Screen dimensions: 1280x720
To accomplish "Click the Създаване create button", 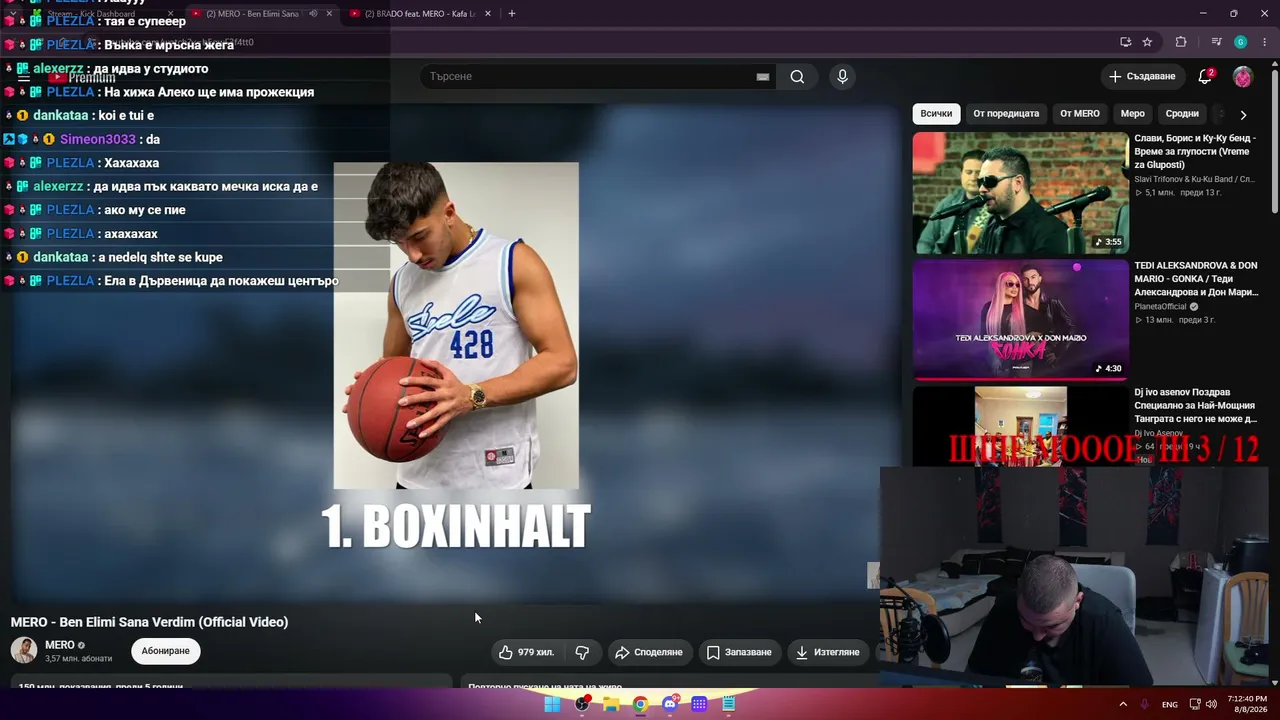I will [1142, 77].
